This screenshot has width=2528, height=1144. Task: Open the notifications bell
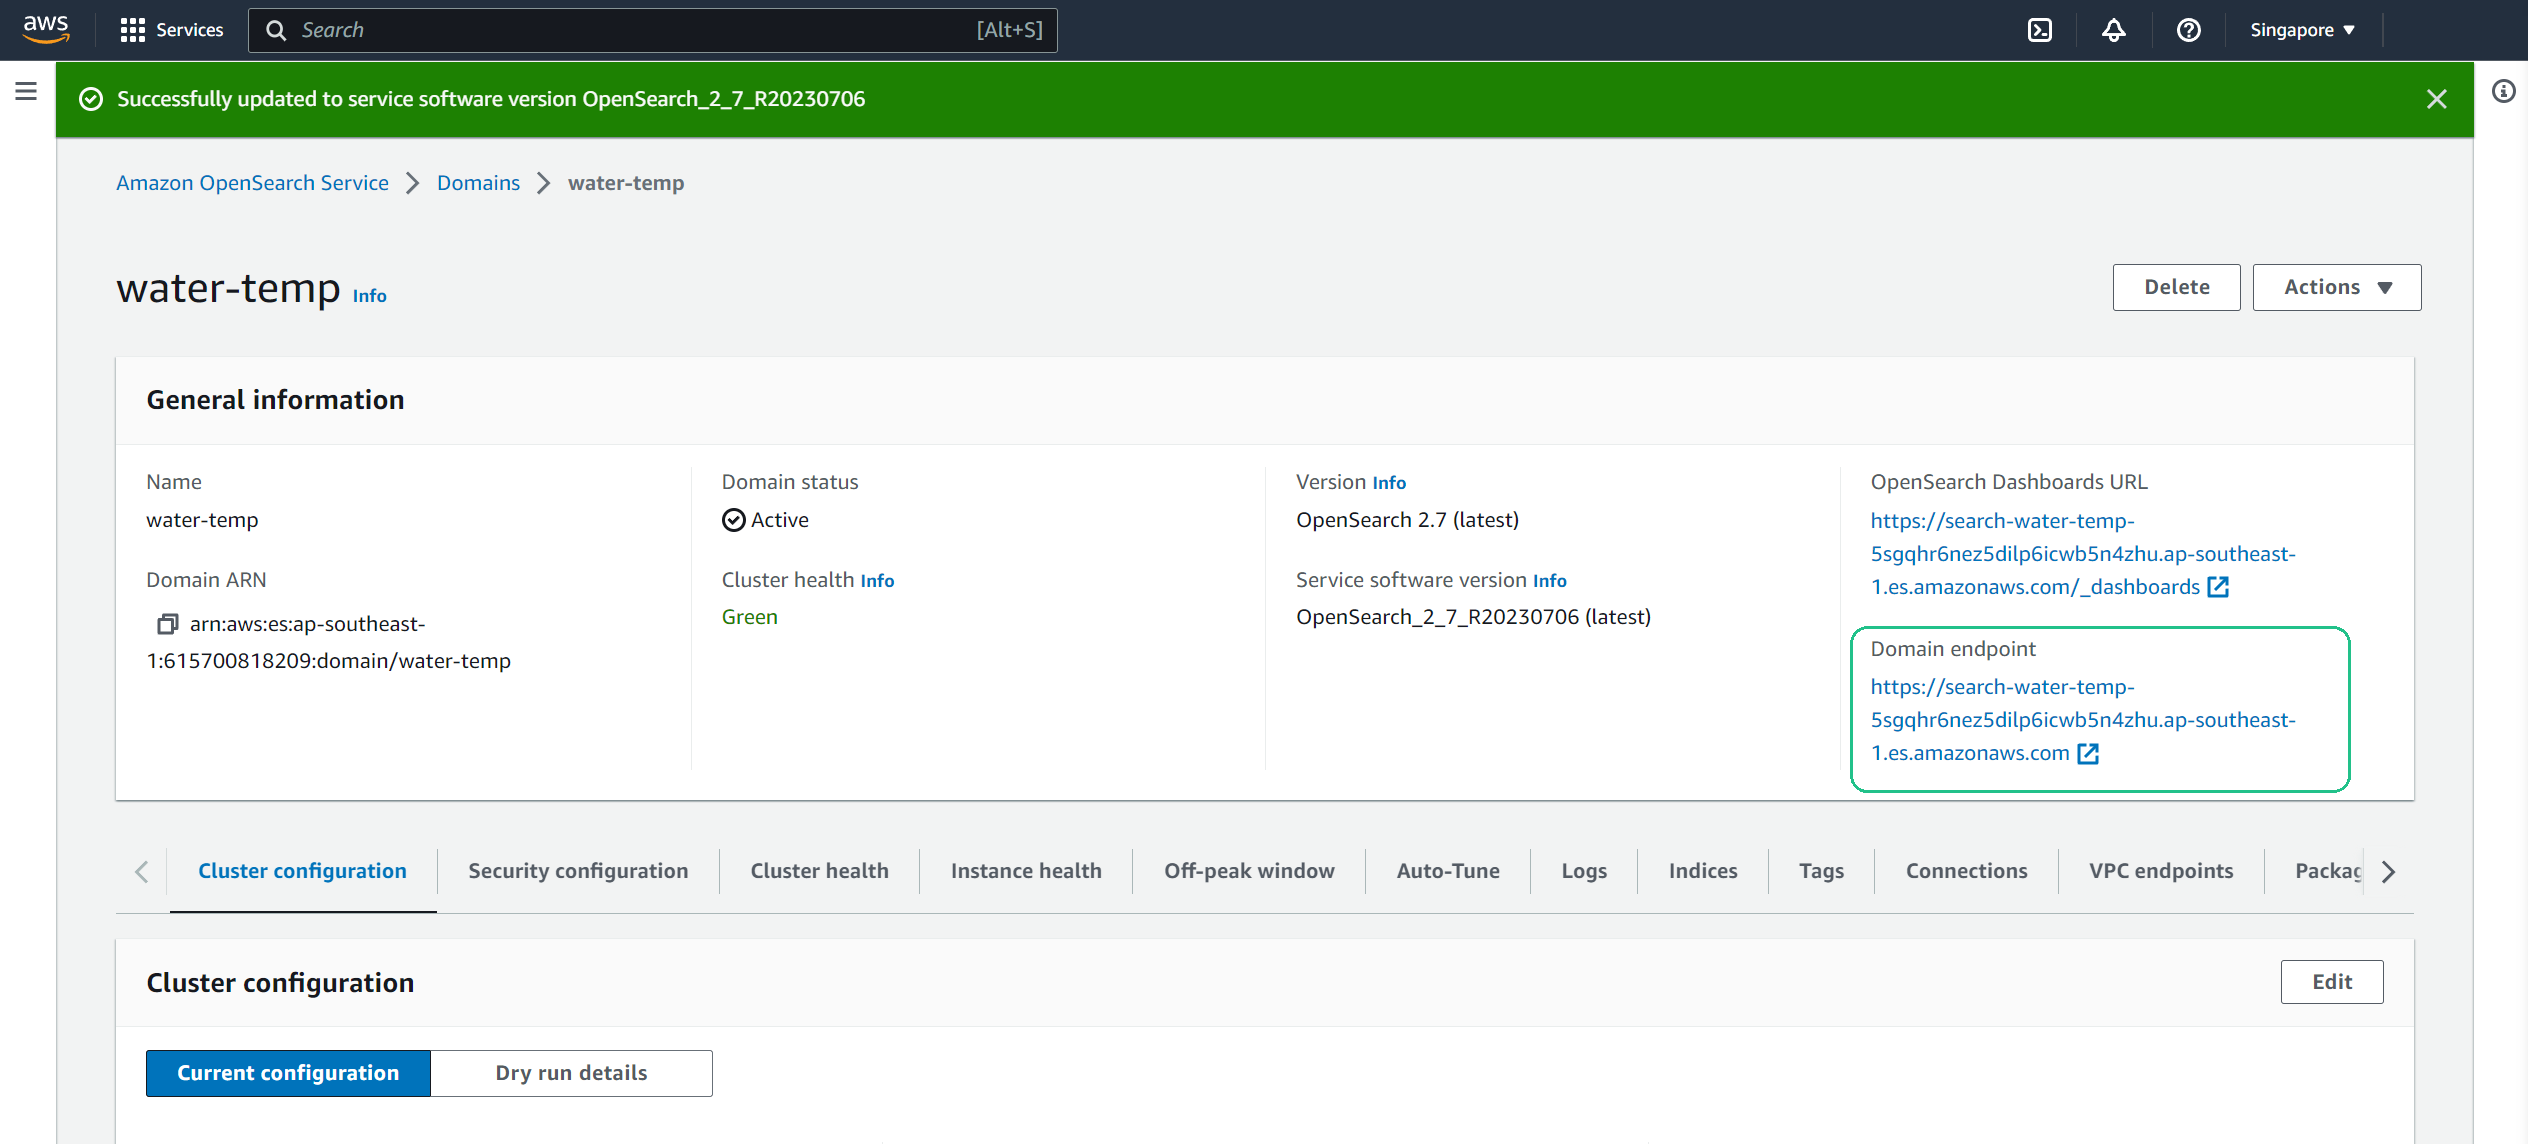[x=2113, y=30]
